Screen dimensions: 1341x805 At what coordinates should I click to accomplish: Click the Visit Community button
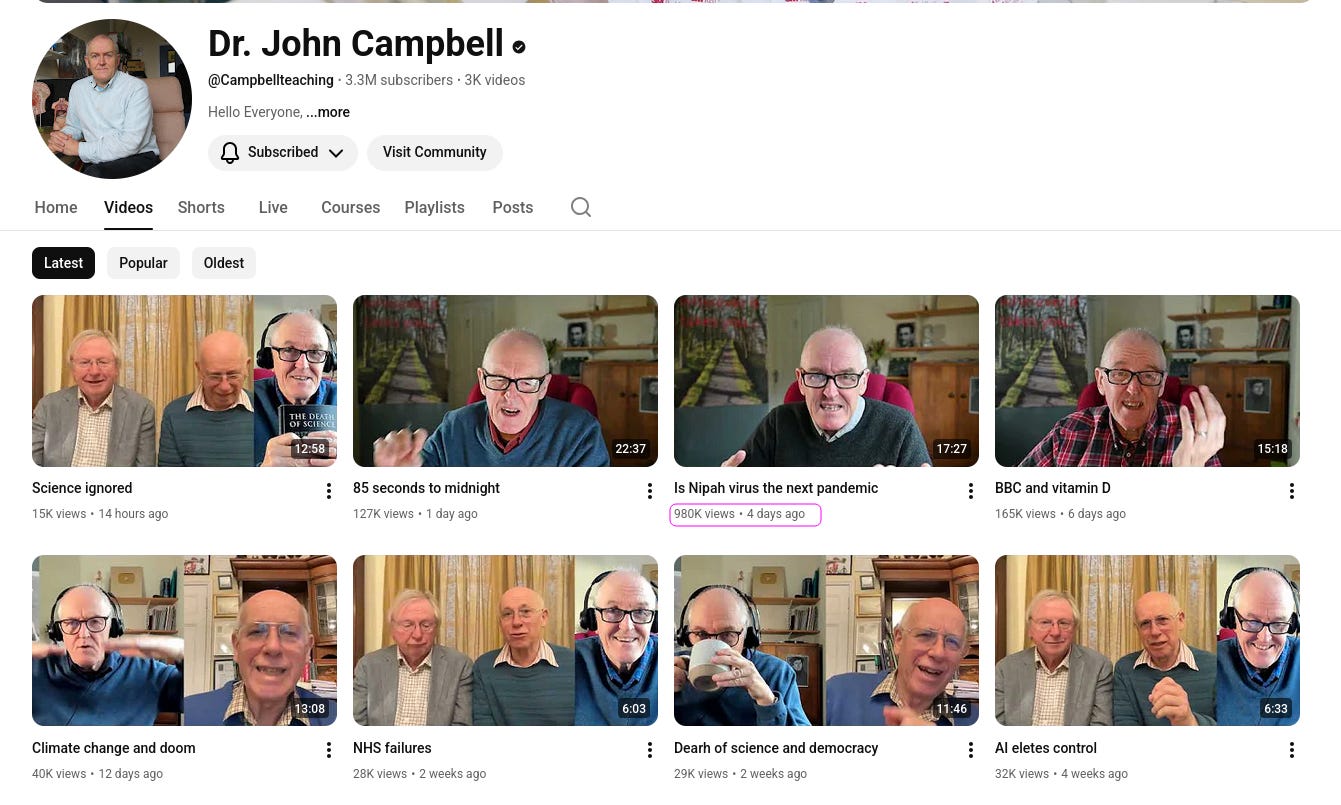pos(435,152)
